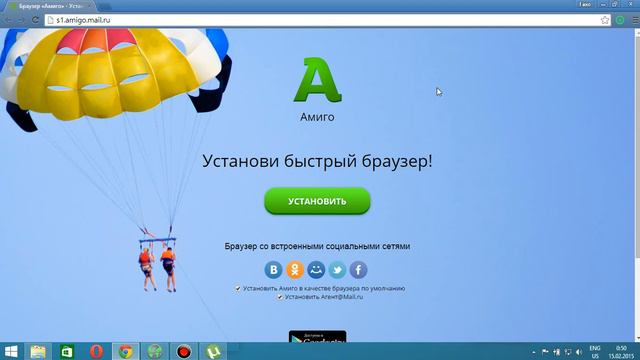Open File Explorer from the taskbar
The height and width of the screenshot is (360, 640).
pos(38,351)
